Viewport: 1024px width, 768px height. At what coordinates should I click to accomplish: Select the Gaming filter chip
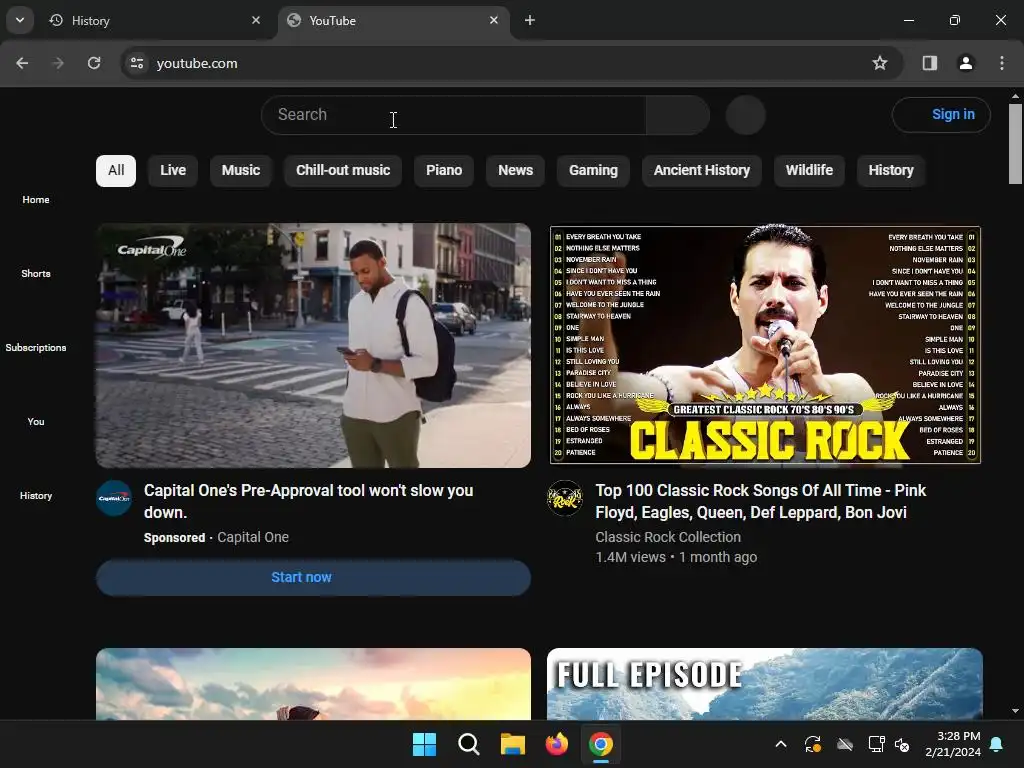coord(593,170)
